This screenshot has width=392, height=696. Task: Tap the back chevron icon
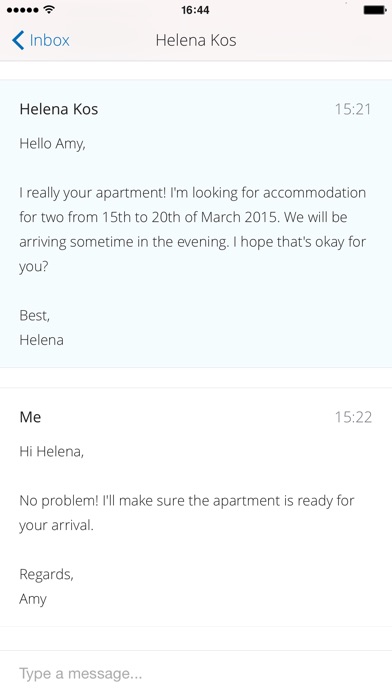(18, 40)
